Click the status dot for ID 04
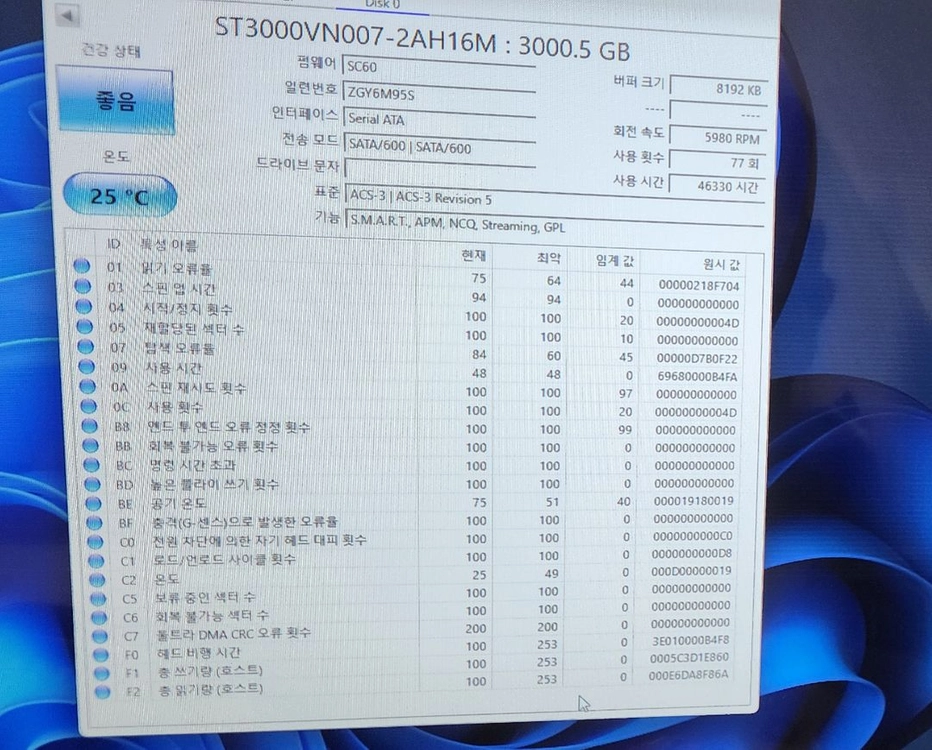Viewport: 932px width, 750px height. (84, 307)
